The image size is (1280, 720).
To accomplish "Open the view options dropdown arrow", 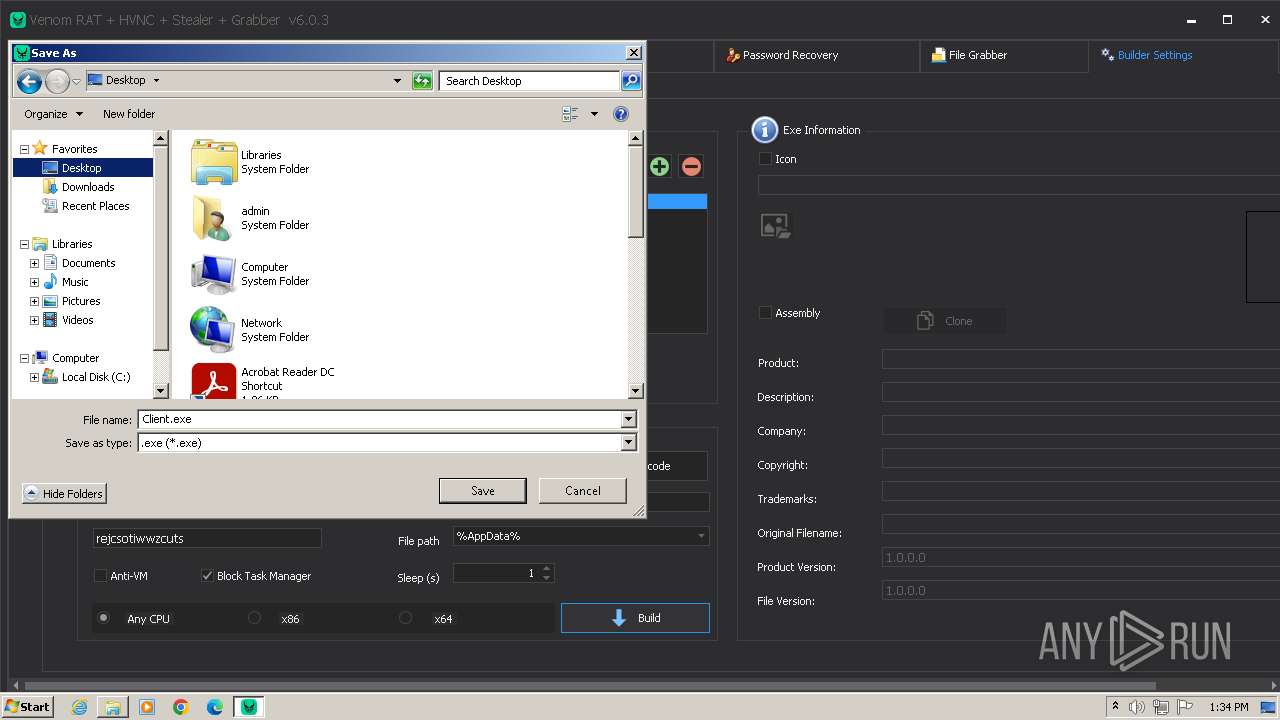I will pos(594,114).
